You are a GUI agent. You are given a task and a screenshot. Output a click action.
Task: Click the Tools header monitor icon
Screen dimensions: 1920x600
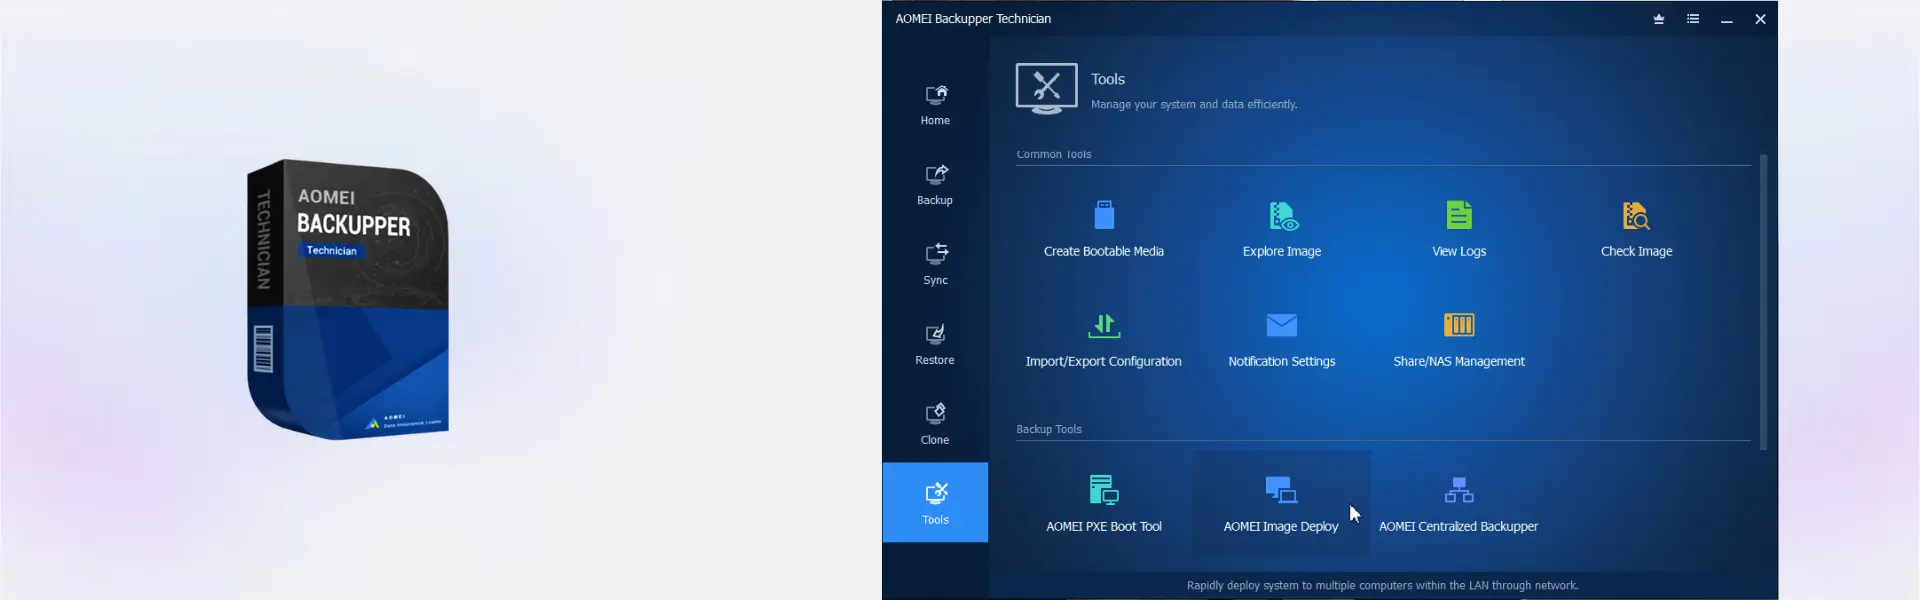pos(1046,89)
